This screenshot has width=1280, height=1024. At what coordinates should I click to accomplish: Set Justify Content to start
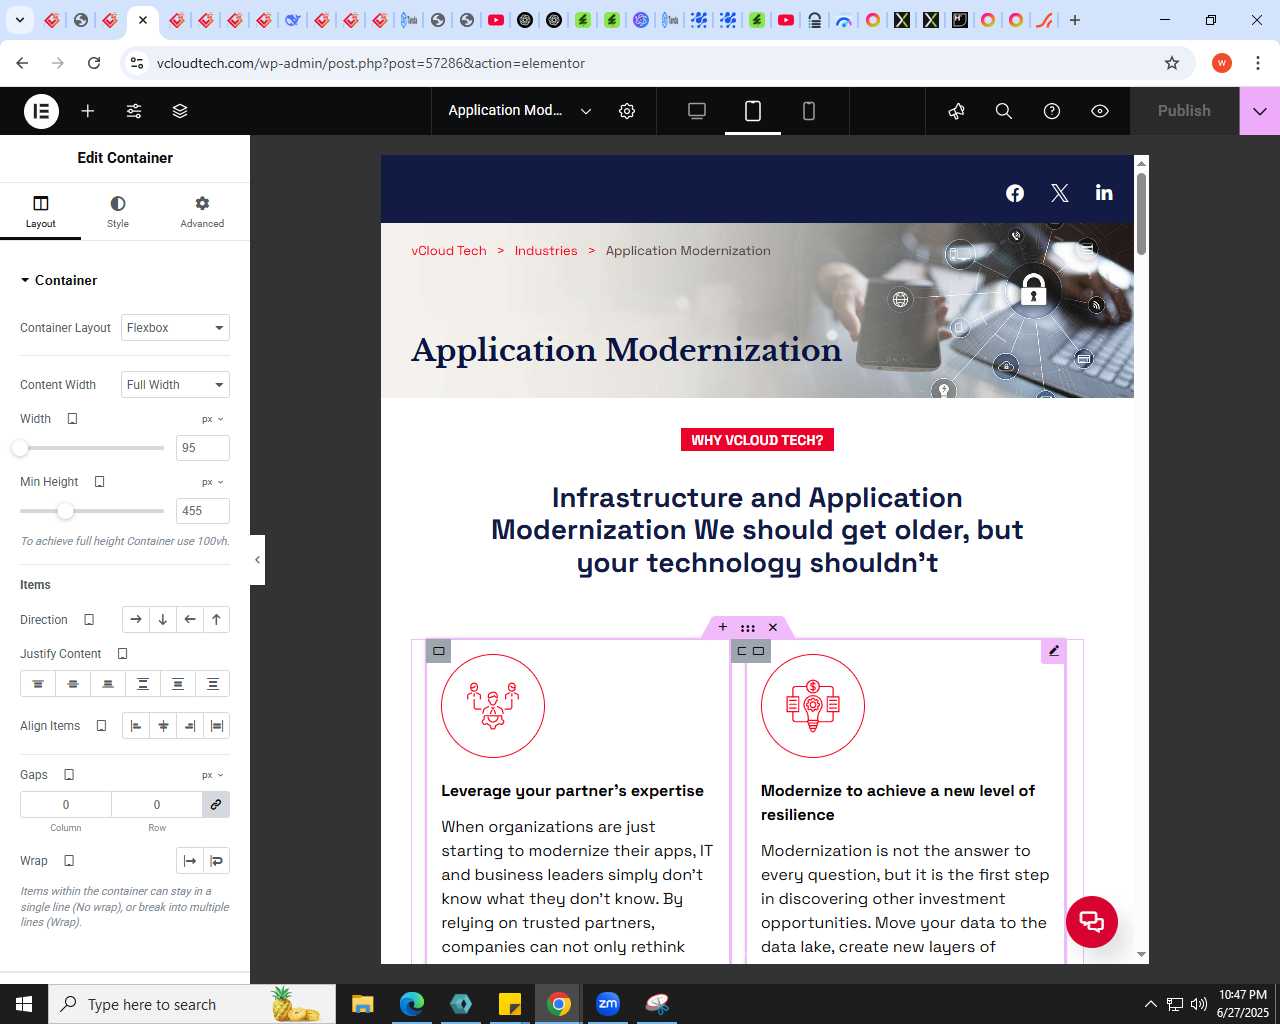tap(38, 684)
